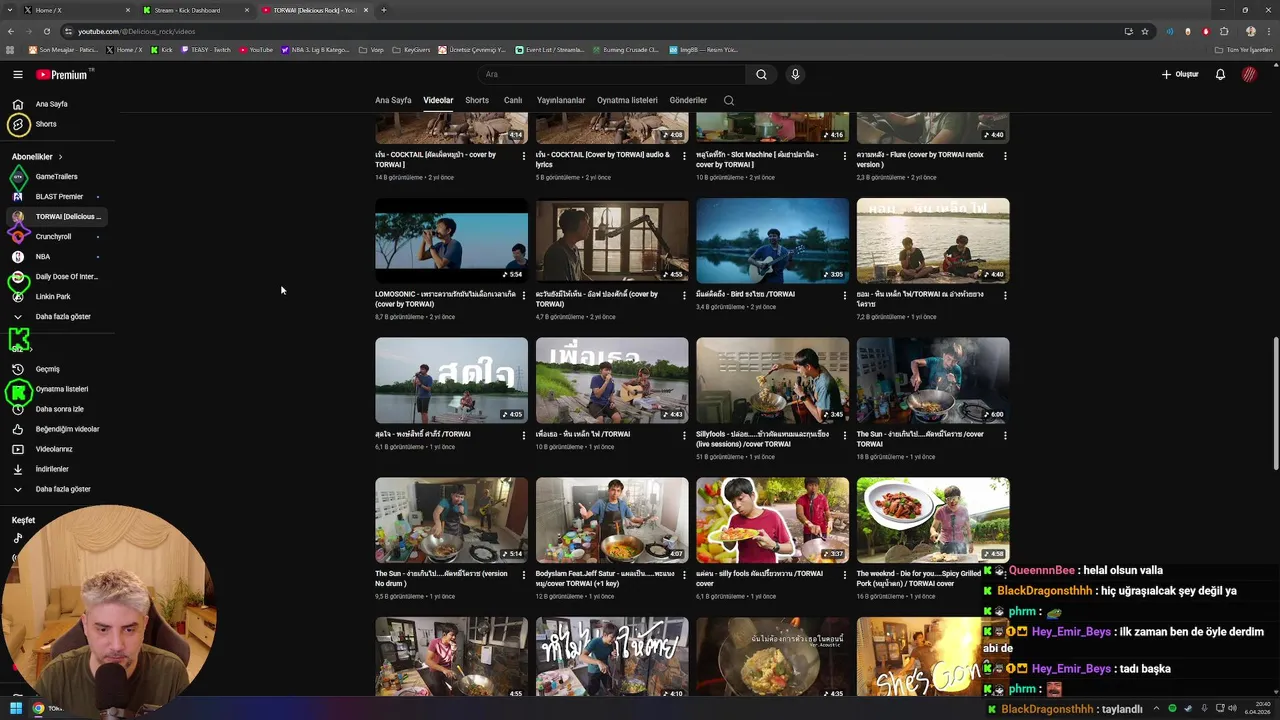Open options for Flure cover remix video
This screenshot has width=1280, height=720.
(x=1005, y=155)
